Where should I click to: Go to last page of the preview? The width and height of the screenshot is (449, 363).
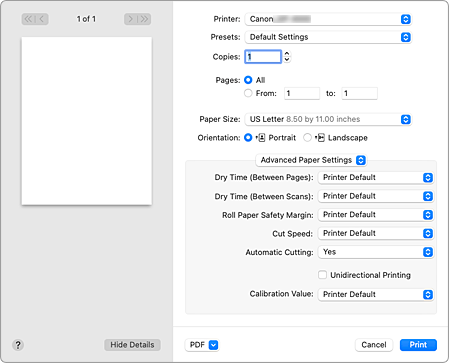(x=144, y=19)
